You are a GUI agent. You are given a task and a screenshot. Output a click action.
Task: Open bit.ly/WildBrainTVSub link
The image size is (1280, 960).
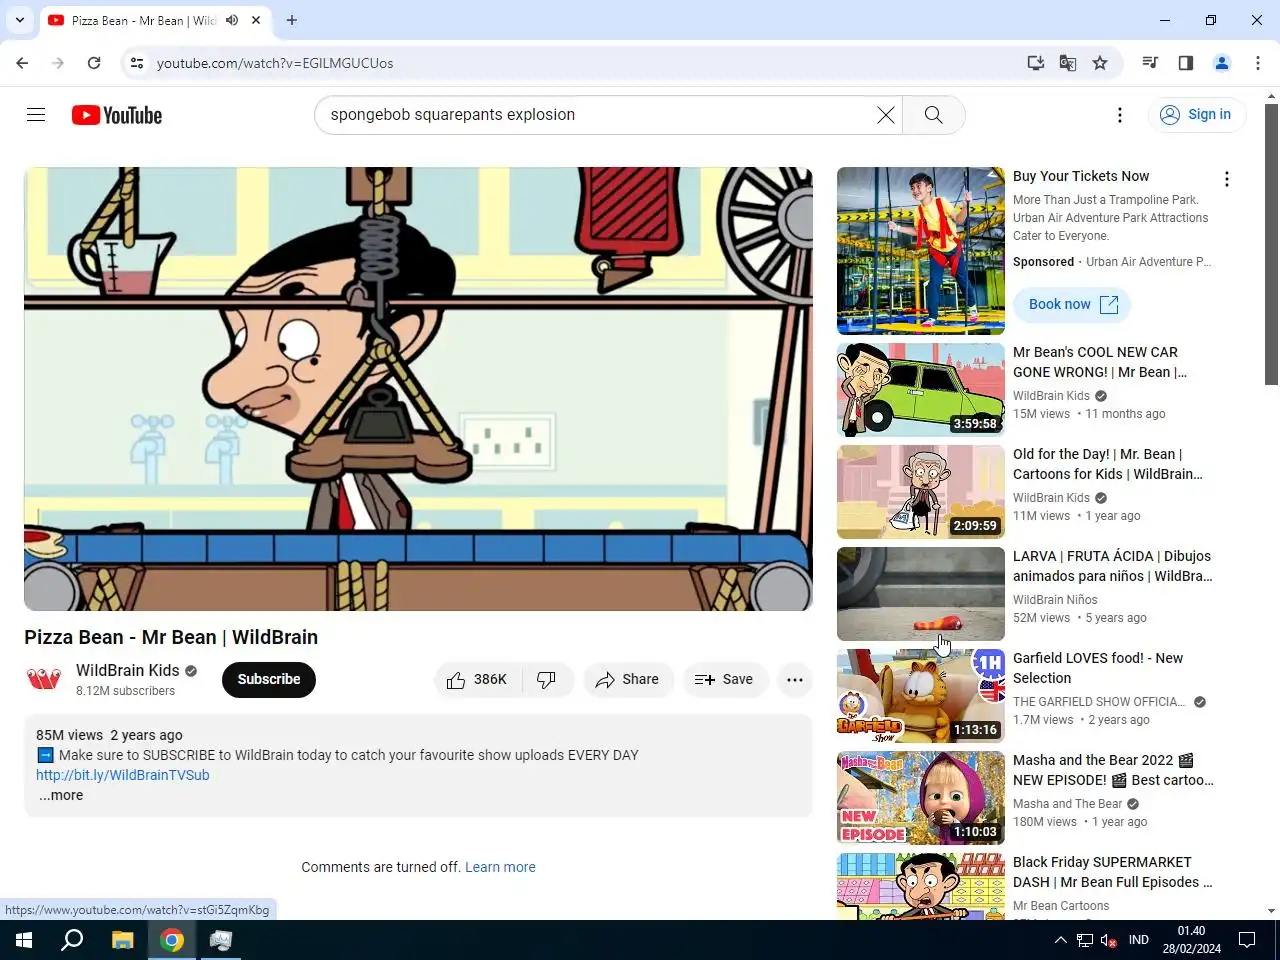click(123, 775)
